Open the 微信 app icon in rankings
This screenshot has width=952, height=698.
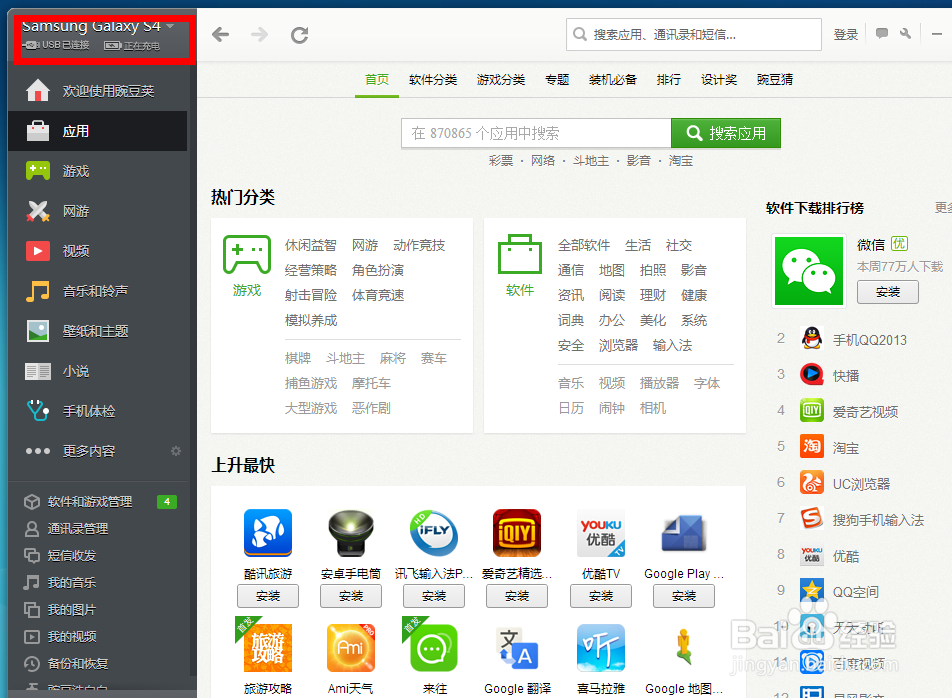pyautogui.click(x=809, y=271)
